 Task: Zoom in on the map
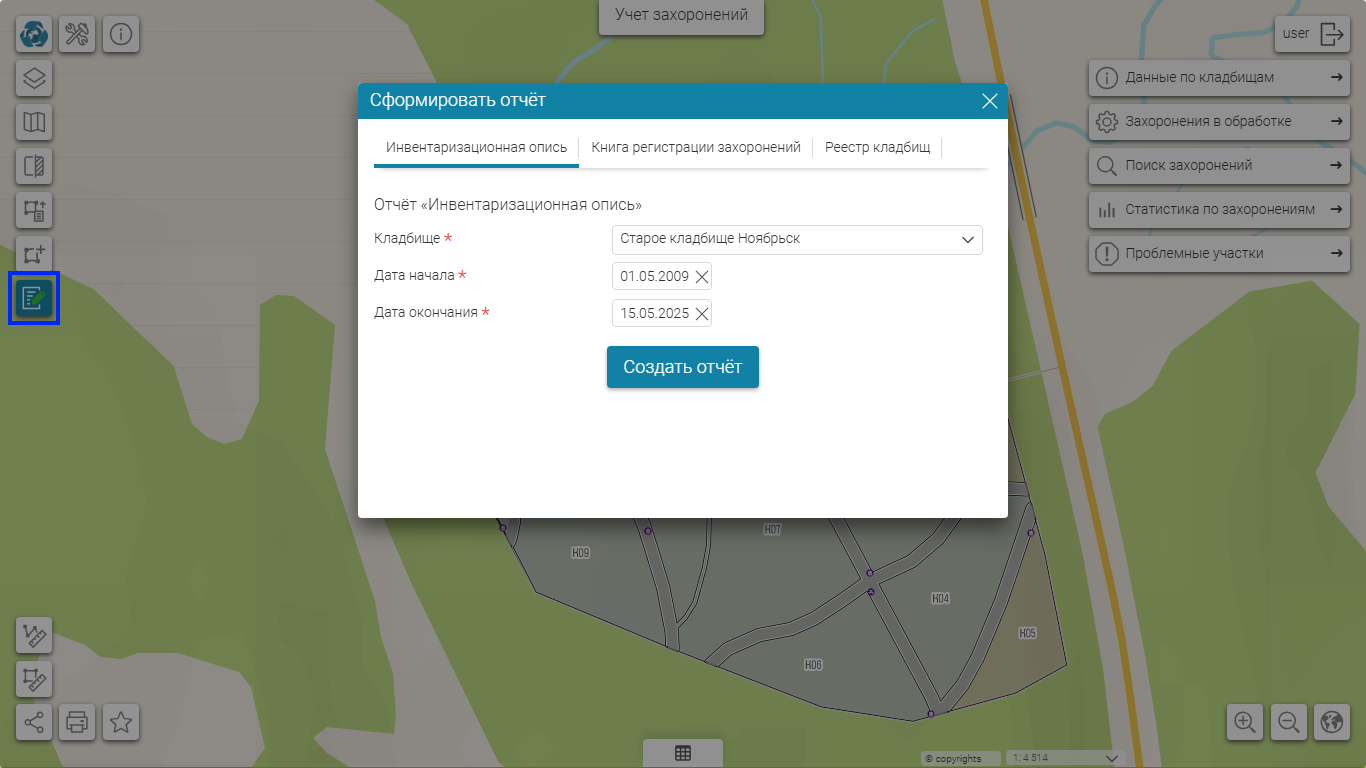(1245, 721)
